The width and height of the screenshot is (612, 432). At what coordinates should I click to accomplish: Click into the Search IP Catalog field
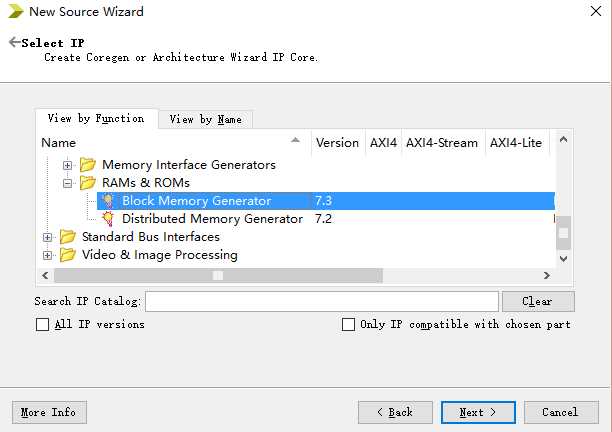pyautogui.click(x=322, y=301)
